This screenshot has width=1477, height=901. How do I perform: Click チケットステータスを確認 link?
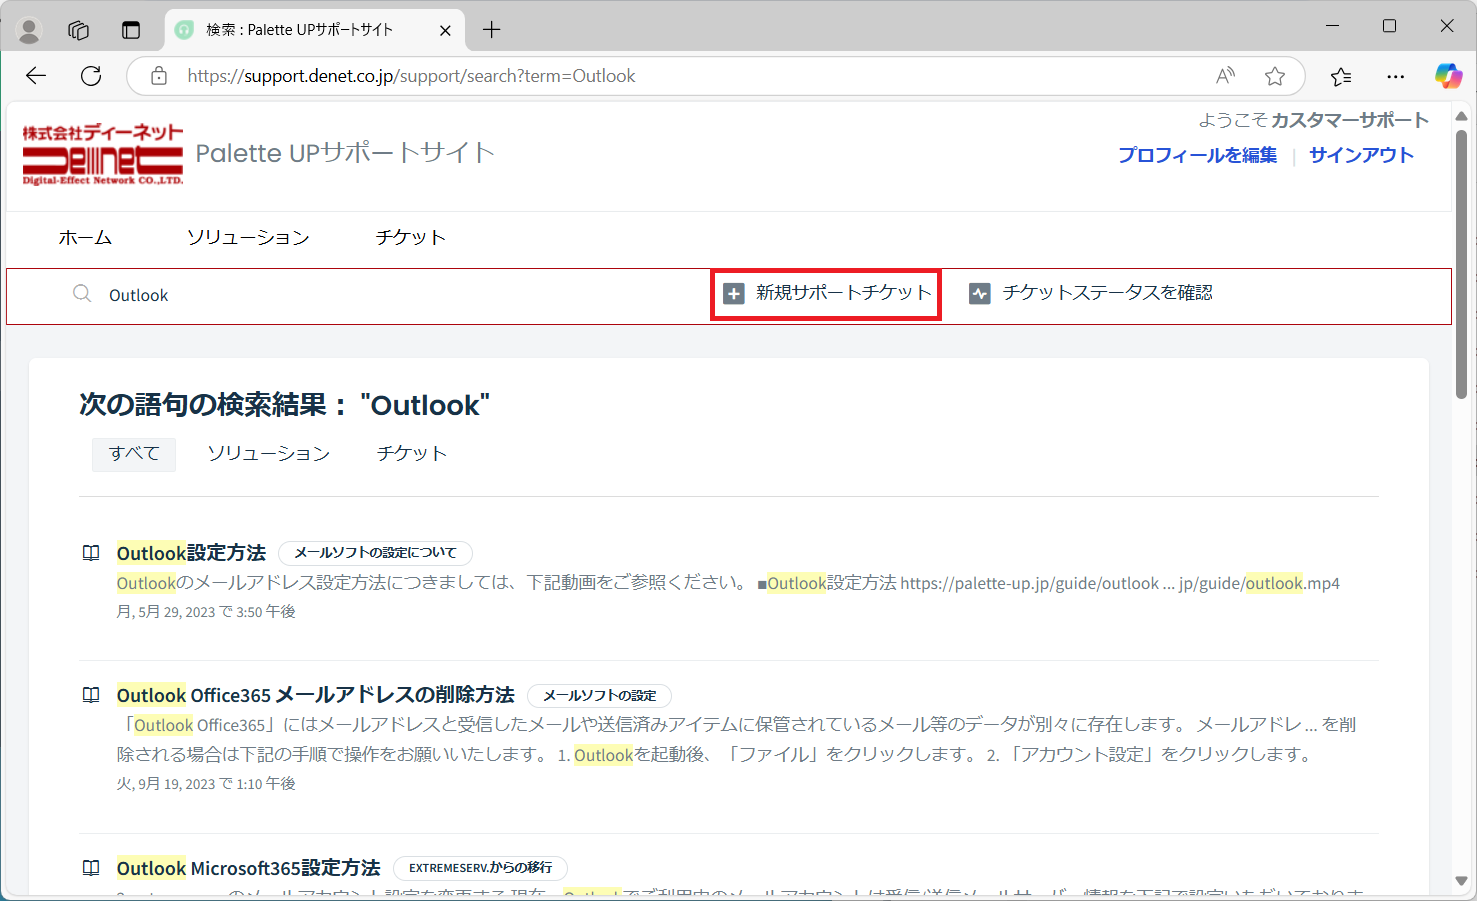(x=1107, y=293)
